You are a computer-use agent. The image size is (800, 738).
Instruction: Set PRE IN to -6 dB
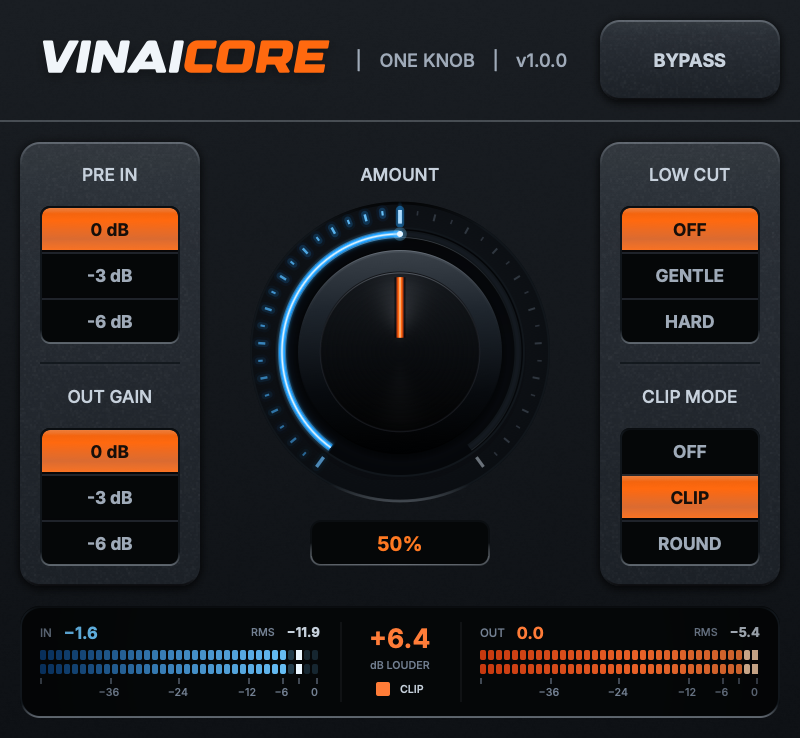(110, 322)
